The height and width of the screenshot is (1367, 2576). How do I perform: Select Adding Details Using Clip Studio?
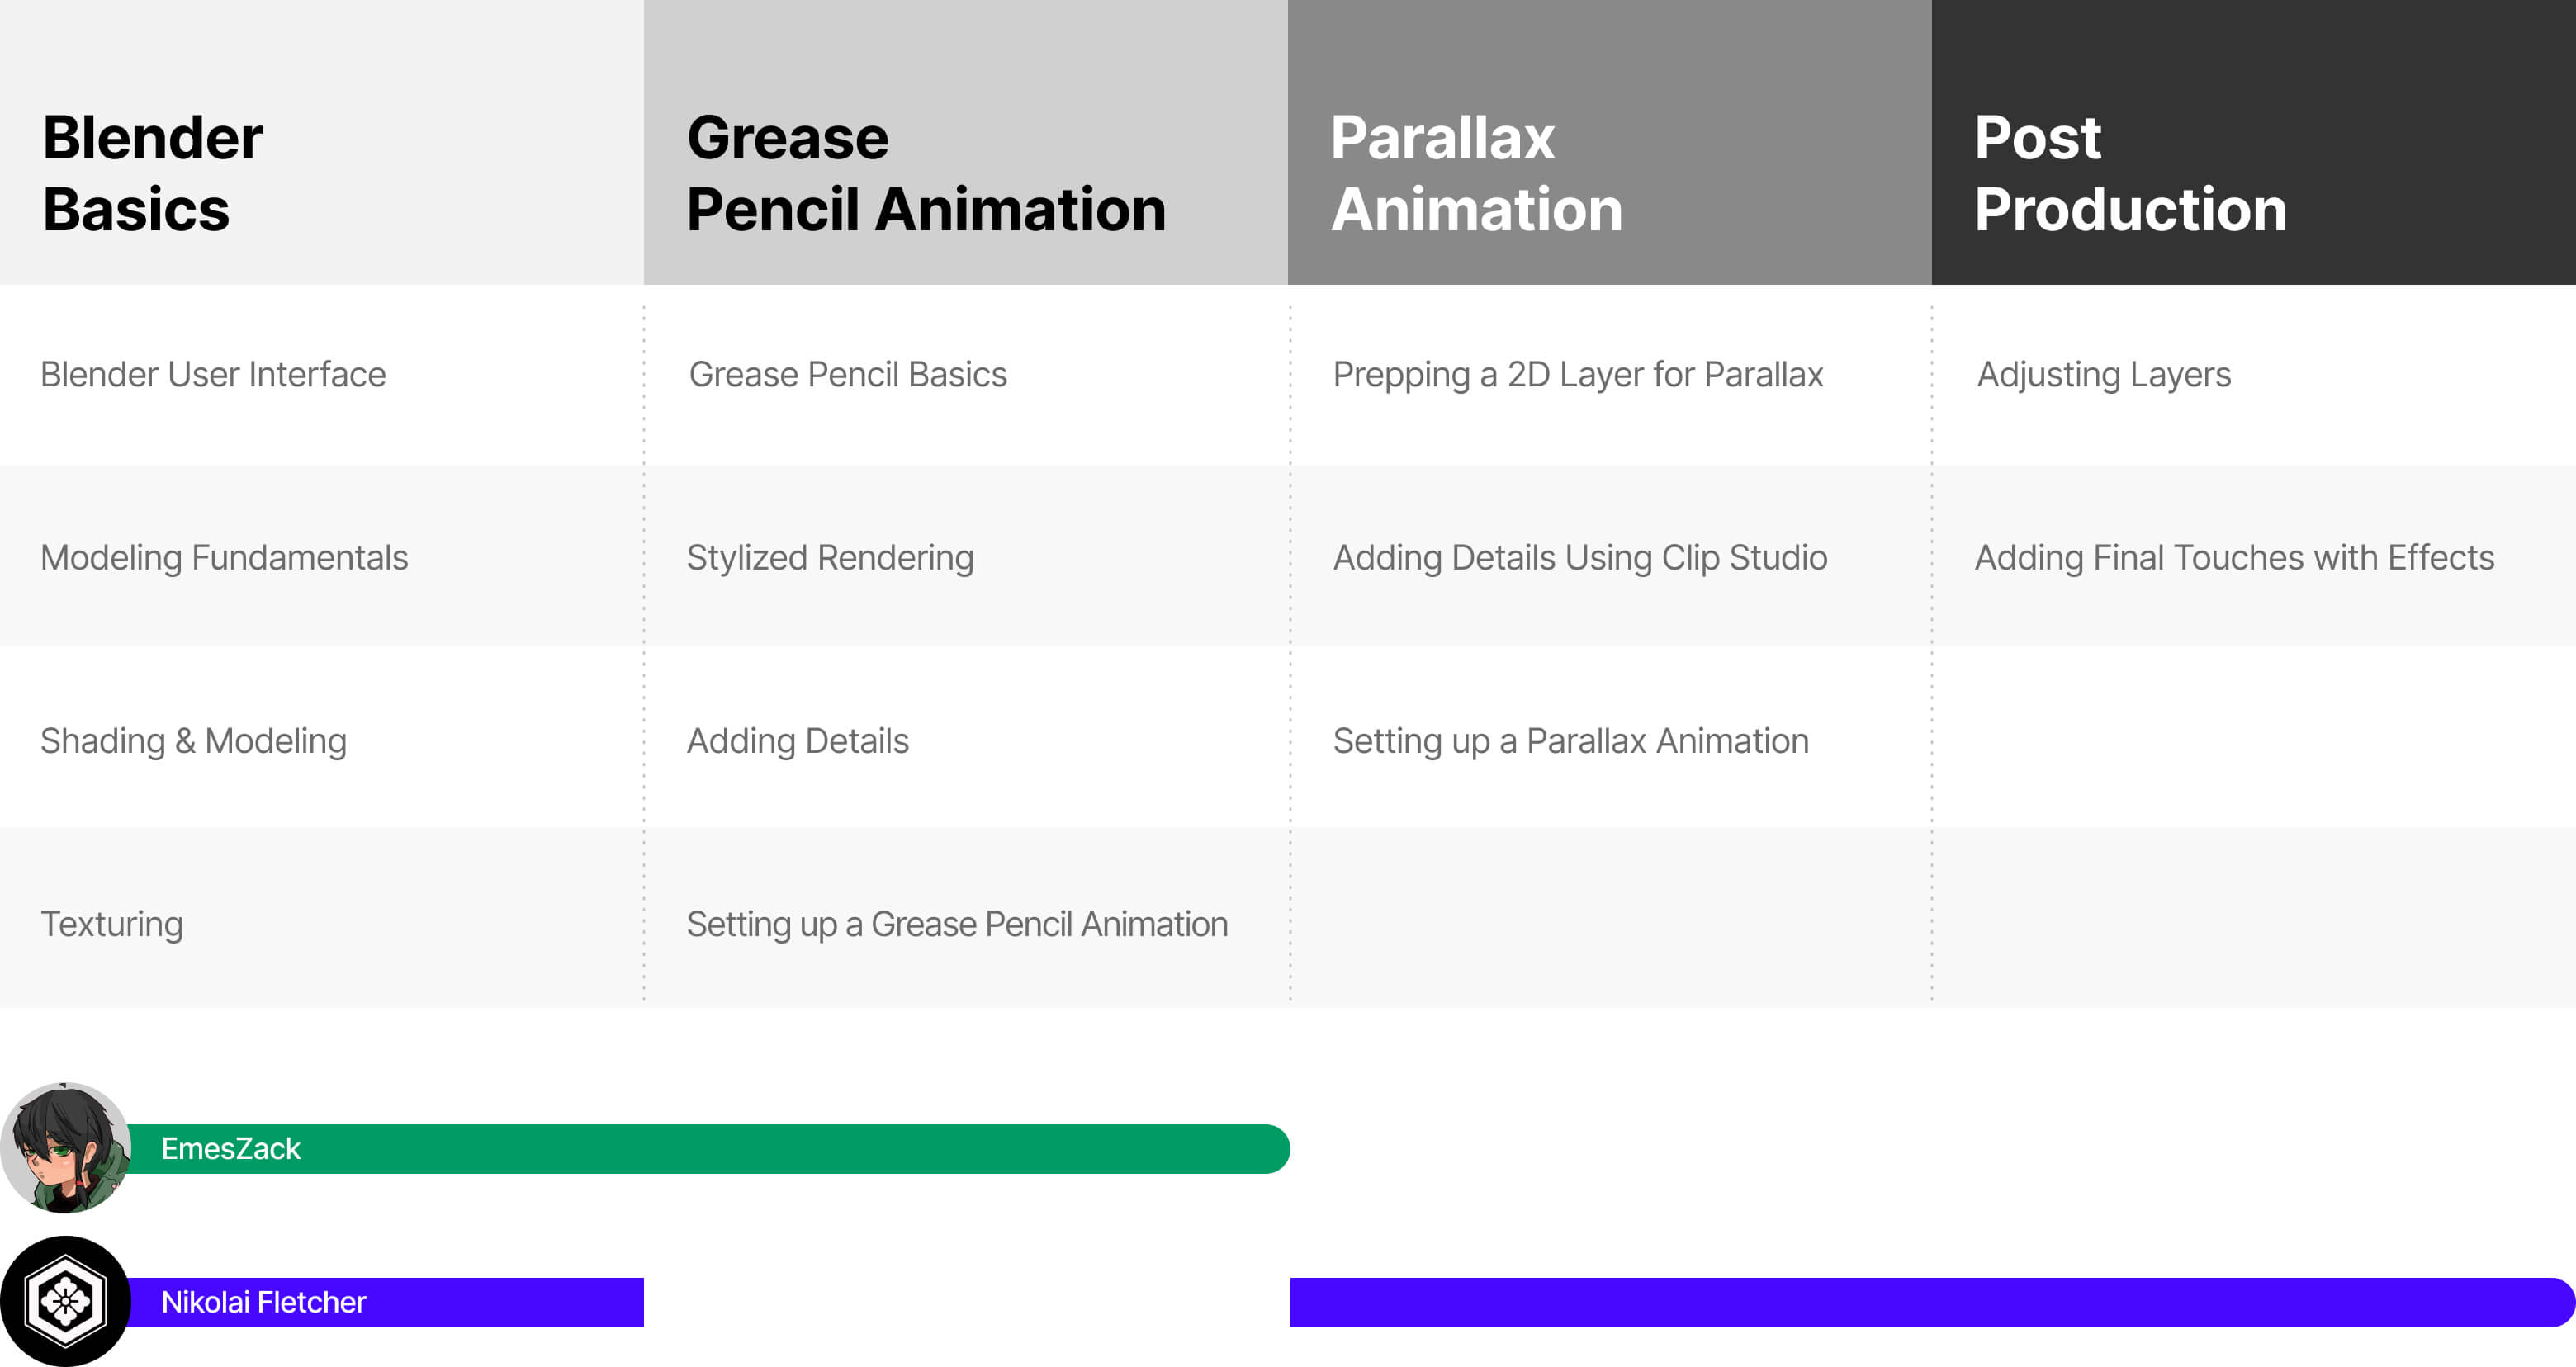1580,557
